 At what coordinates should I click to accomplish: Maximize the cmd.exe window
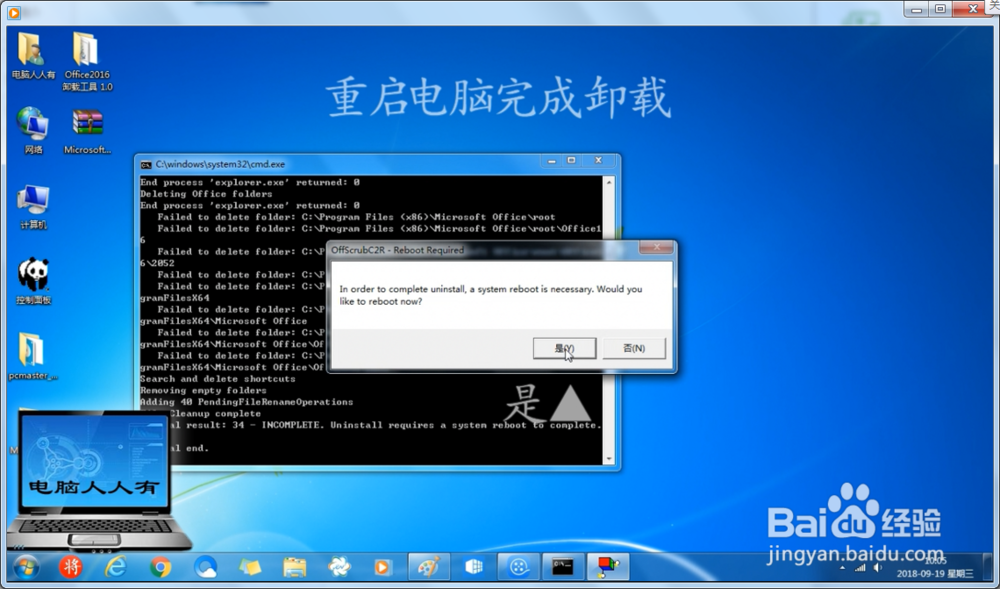coord(571,161)
